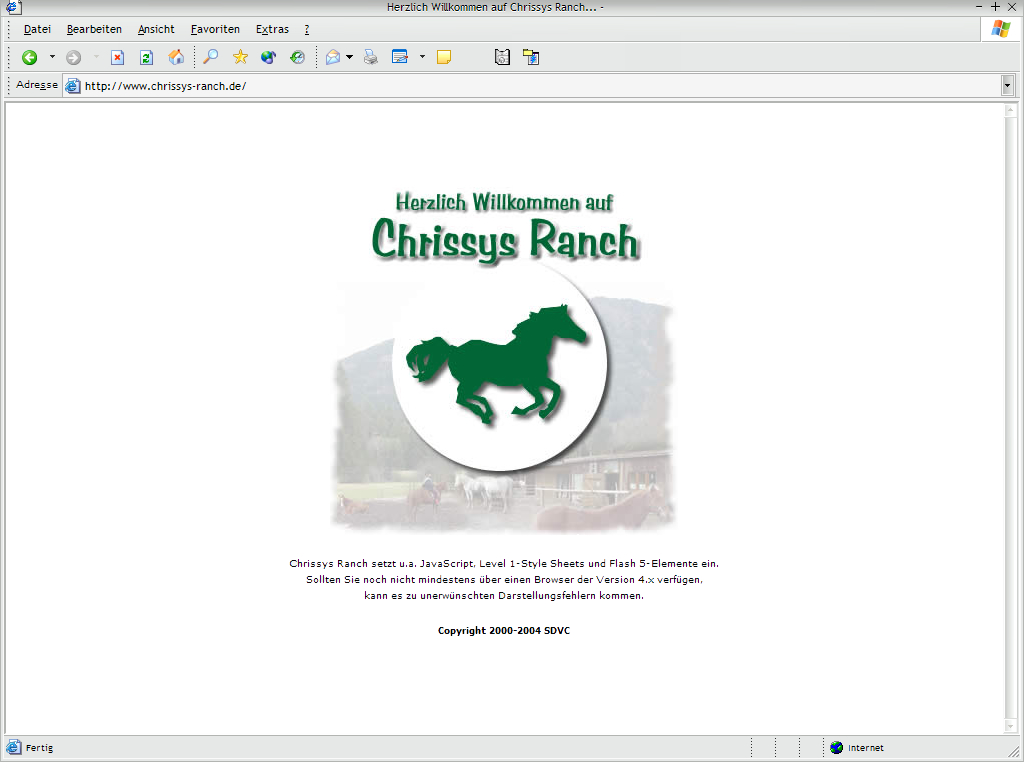This screenshot has height=768, width=1024.
Task: Click the 'Fertig' status text
Action: [x=39, y=748]
